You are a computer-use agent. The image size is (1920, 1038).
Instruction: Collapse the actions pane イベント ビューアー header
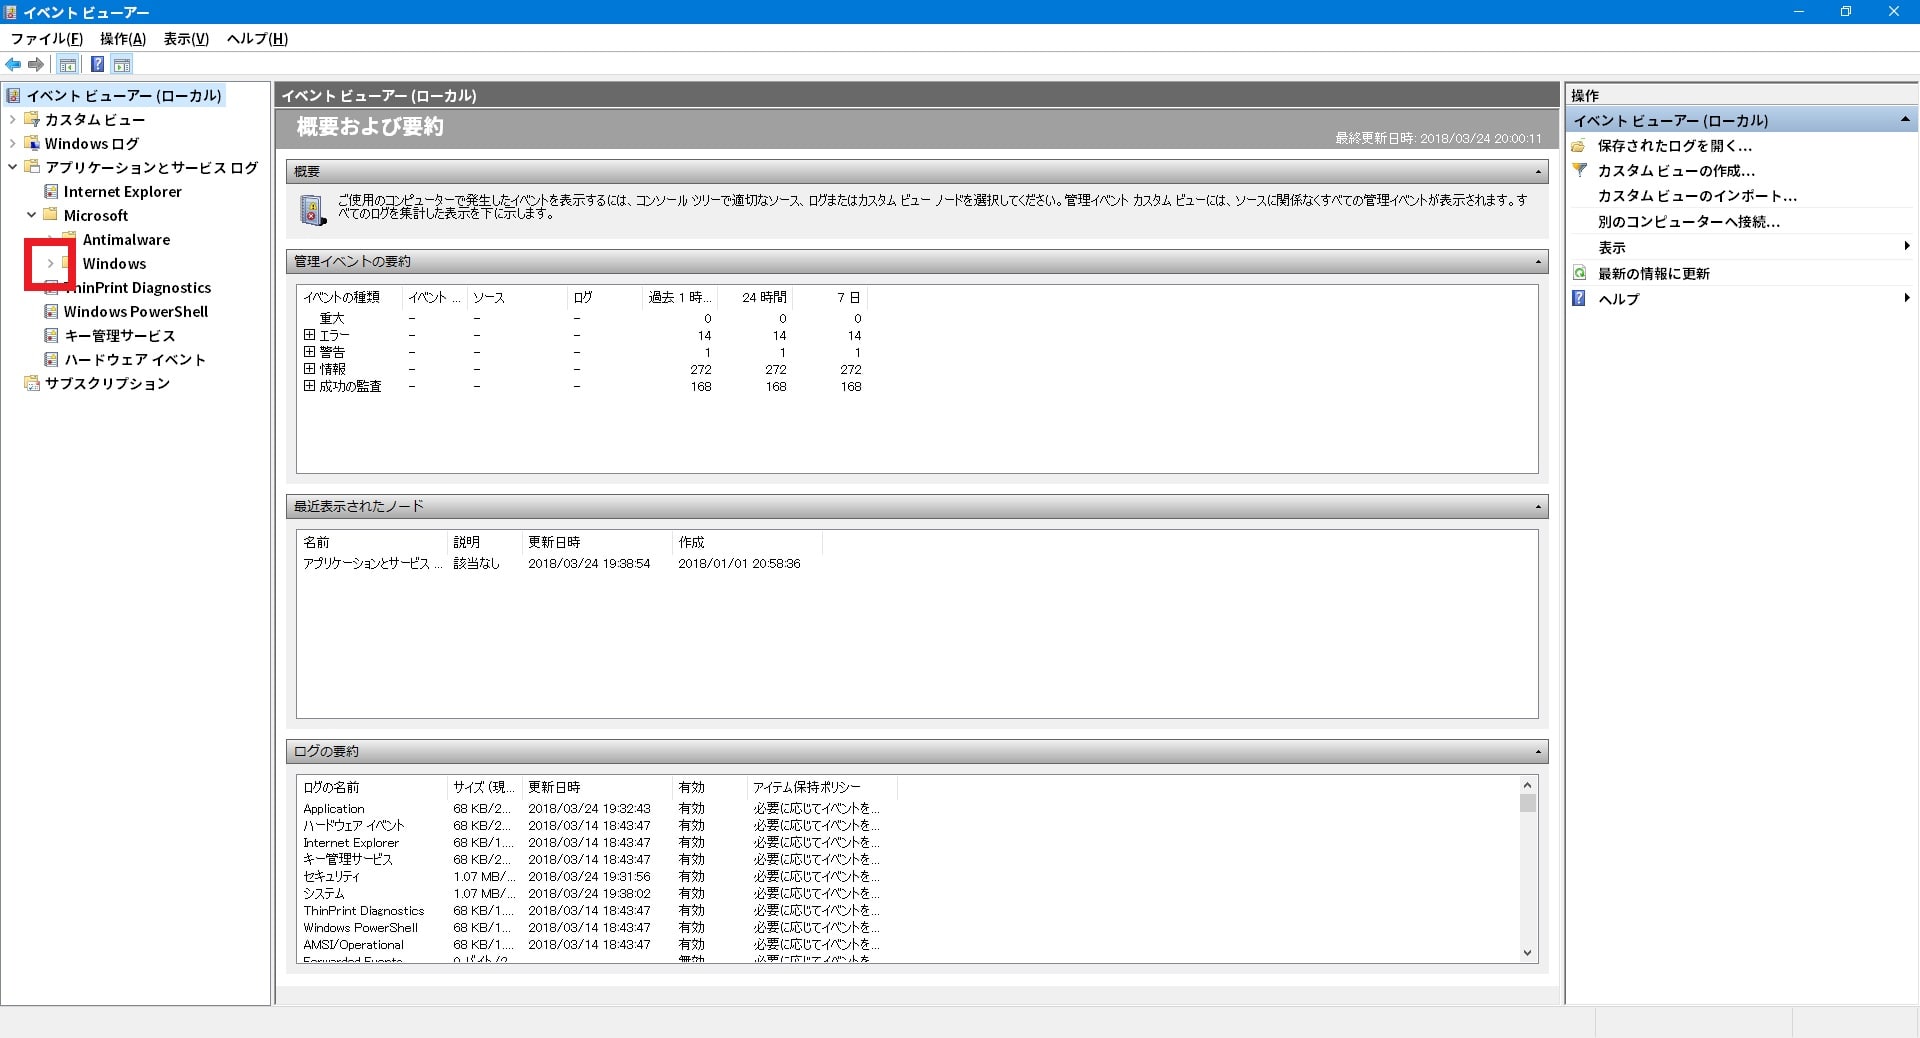click(x=1905, y=120)
